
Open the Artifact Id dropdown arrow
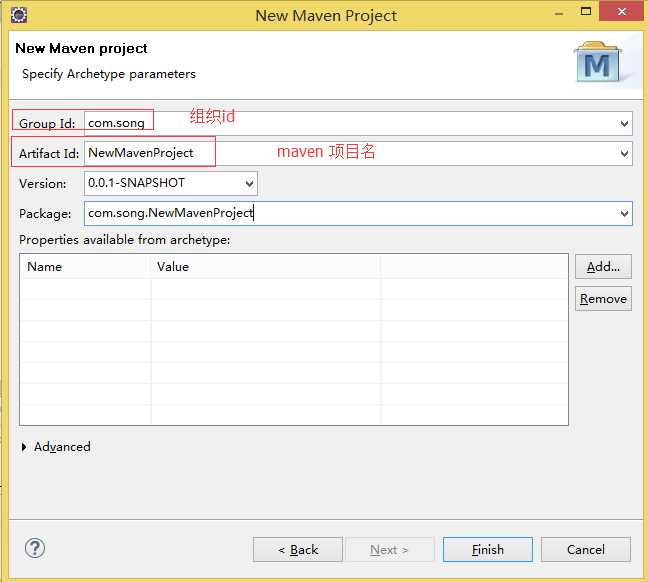pos(624,154)
